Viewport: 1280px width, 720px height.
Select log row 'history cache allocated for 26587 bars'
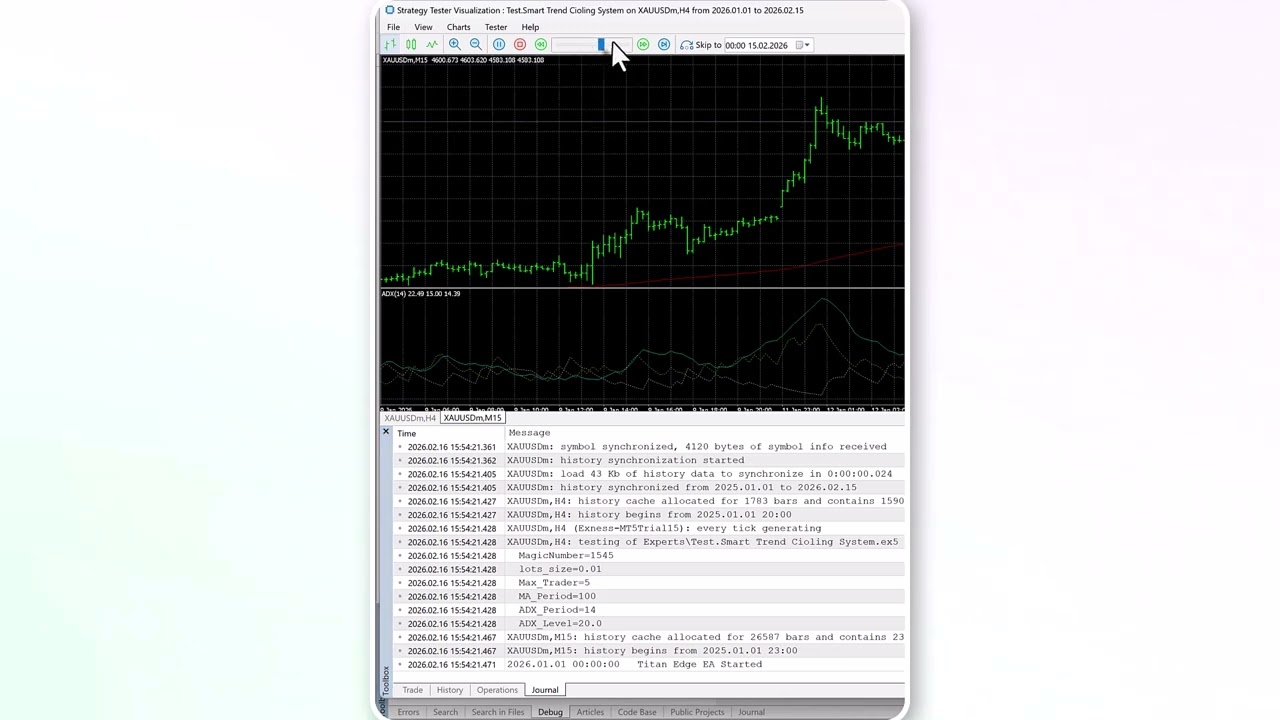pos(650,637)
